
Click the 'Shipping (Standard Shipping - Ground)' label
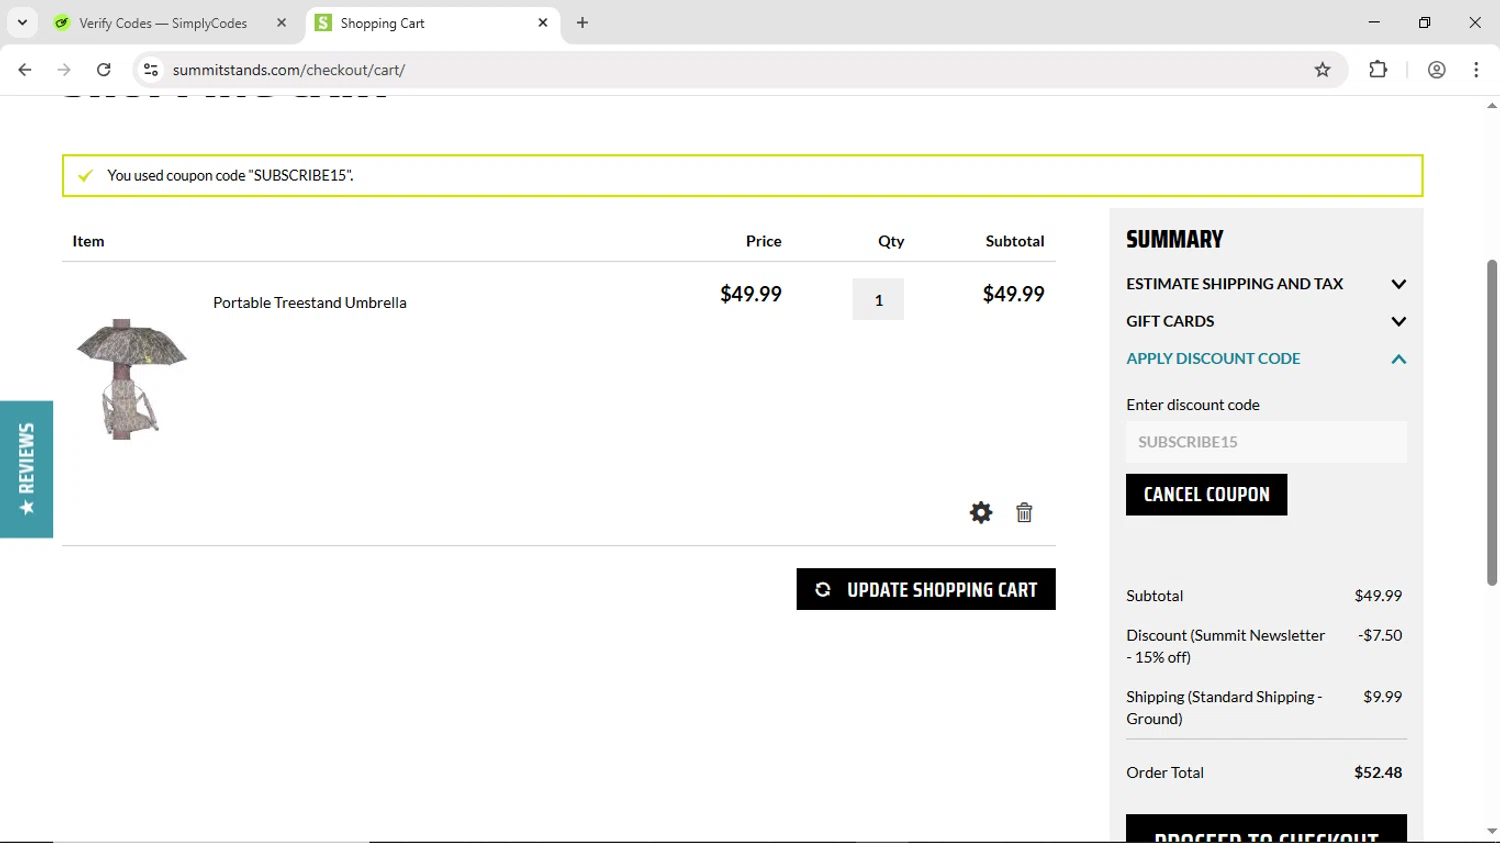(1224, 707)
